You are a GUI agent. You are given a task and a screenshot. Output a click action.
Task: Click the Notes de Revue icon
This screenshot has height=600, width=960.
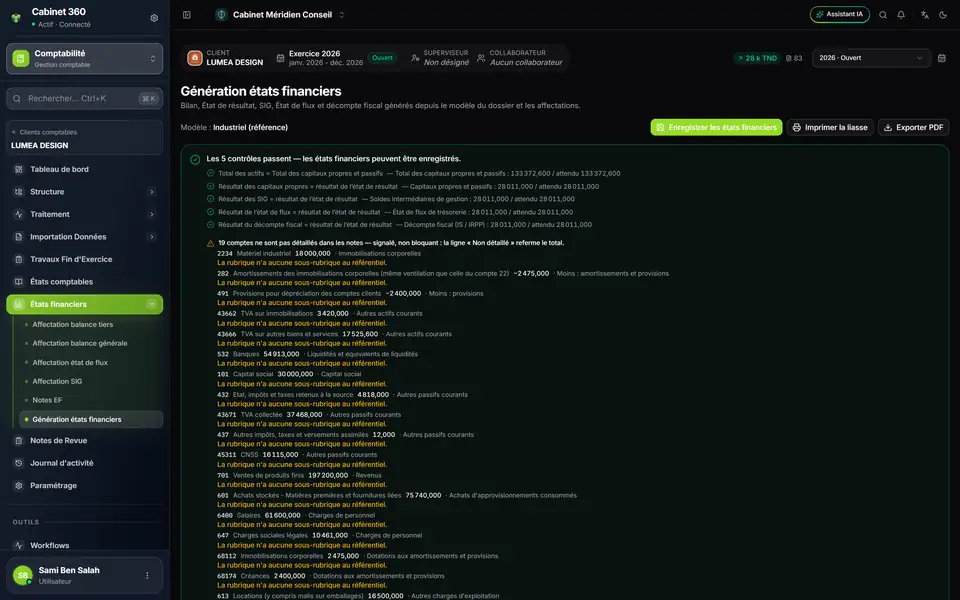18,441
